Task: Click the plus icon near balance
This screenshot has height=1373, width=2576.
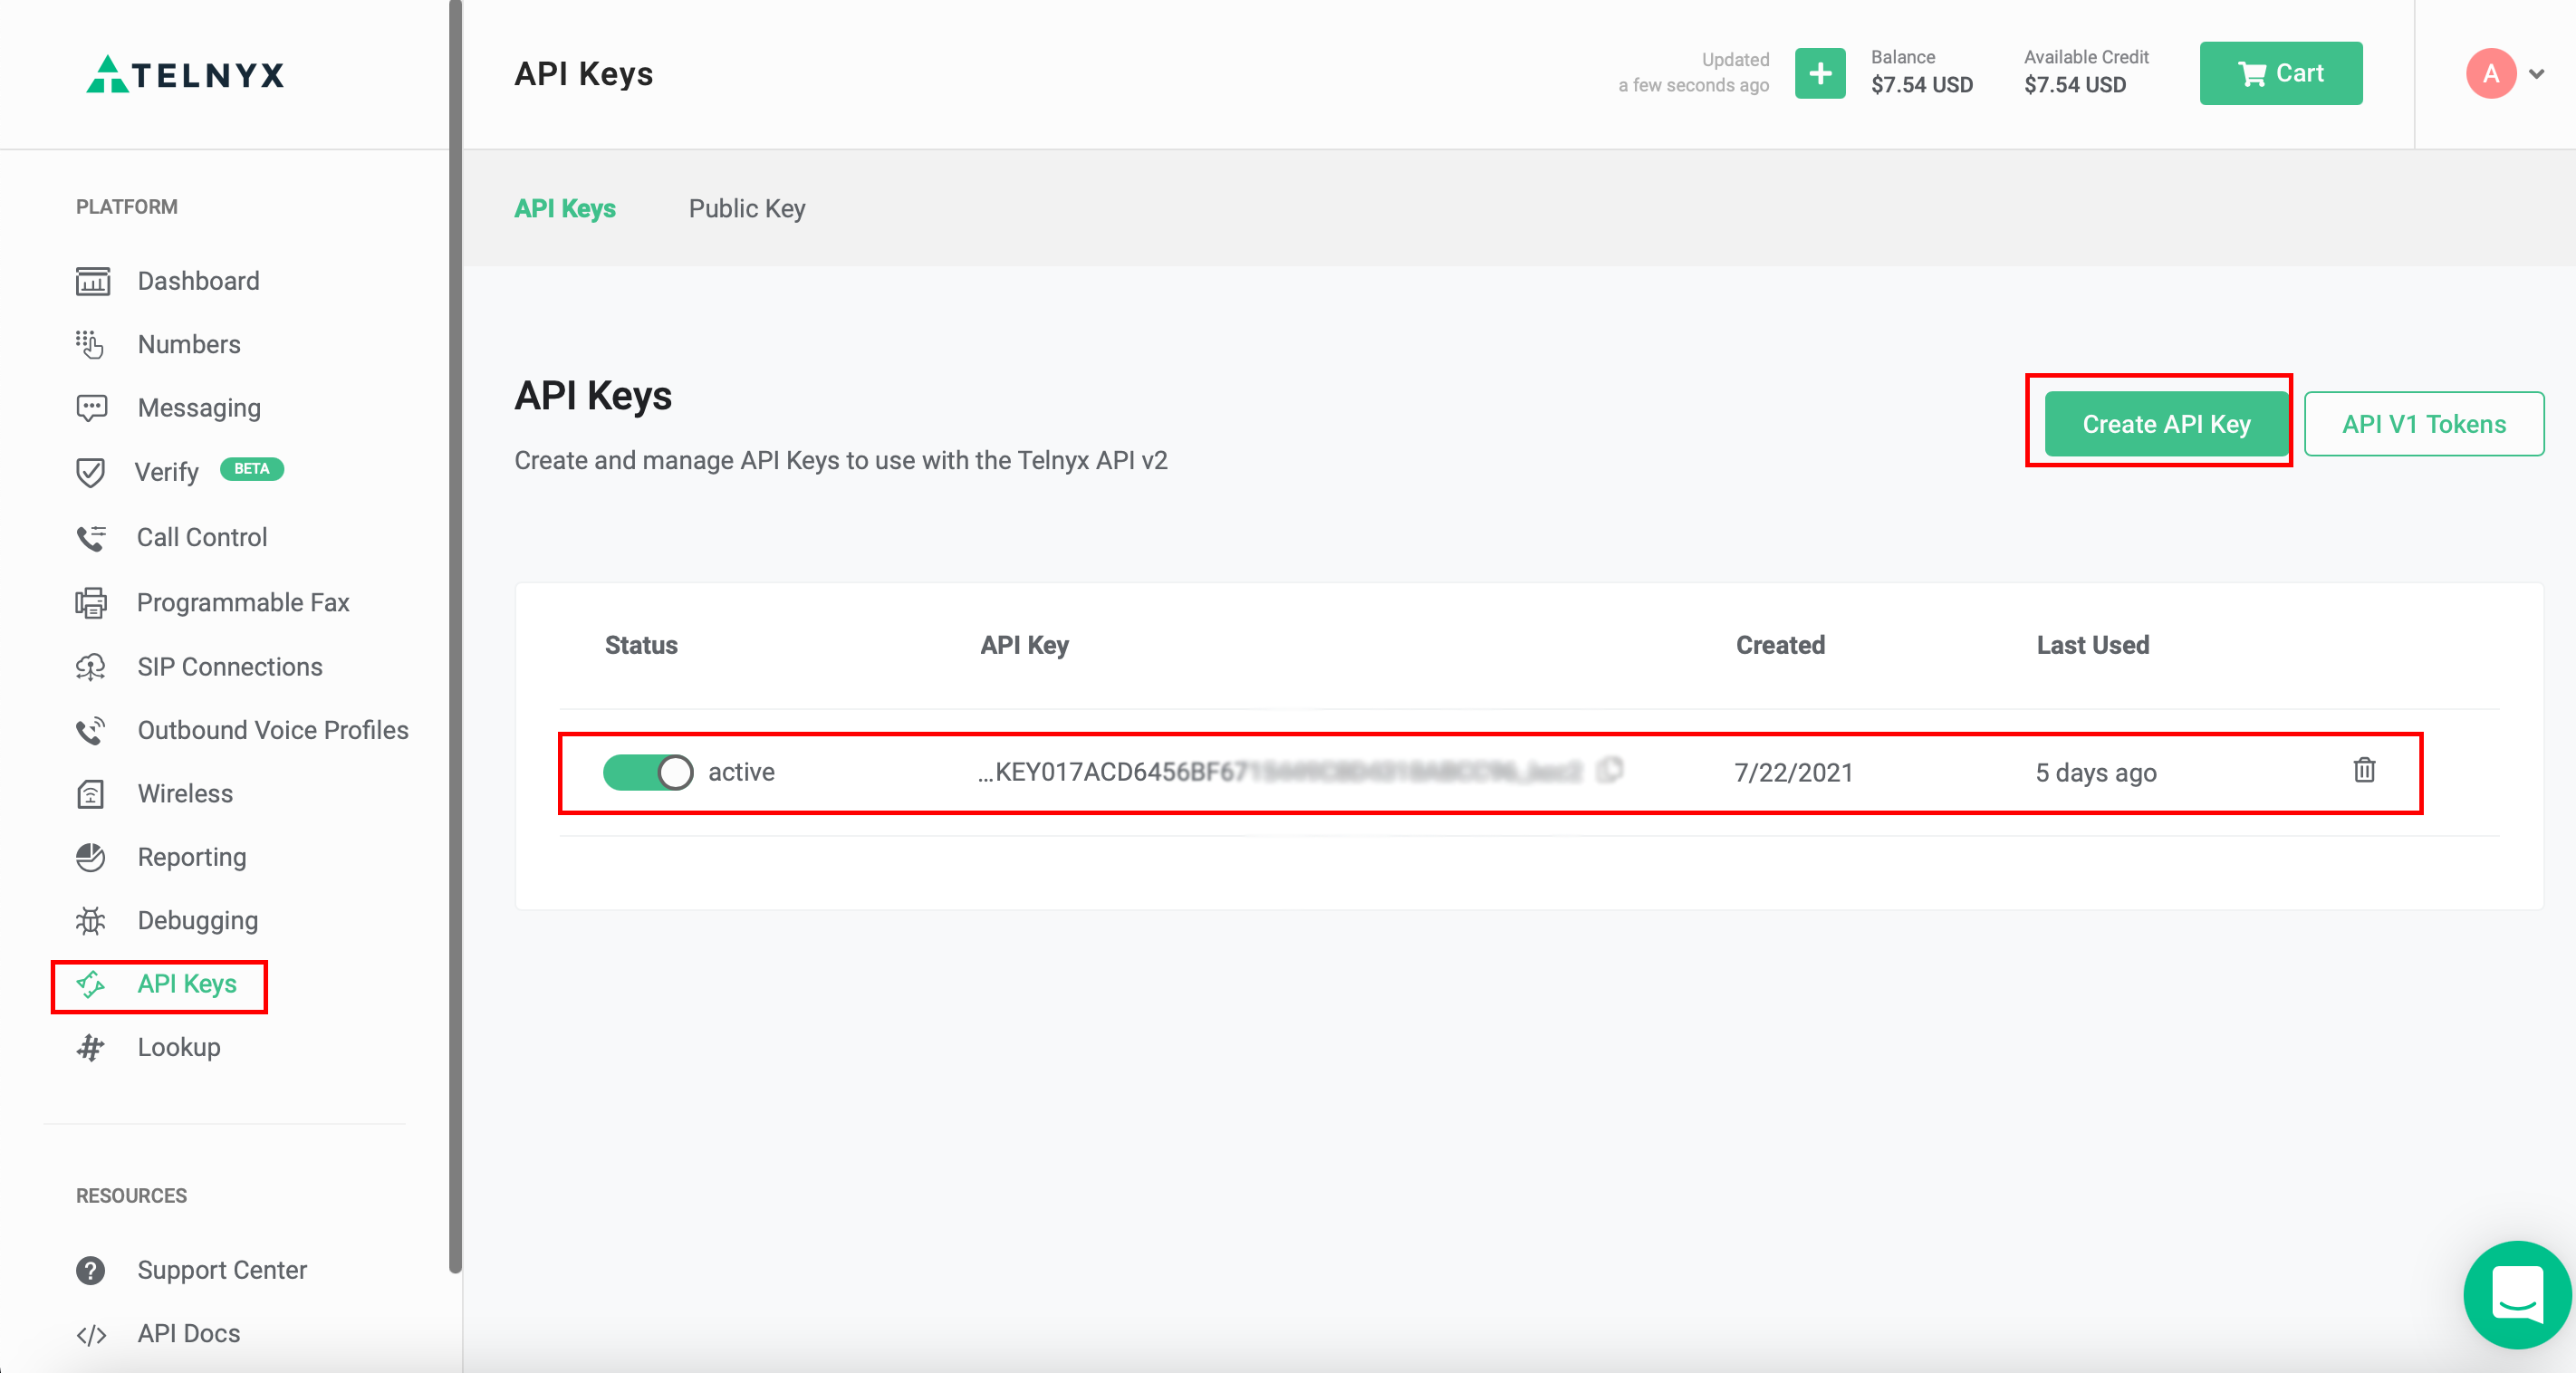Action: (x=1820, y=72)
